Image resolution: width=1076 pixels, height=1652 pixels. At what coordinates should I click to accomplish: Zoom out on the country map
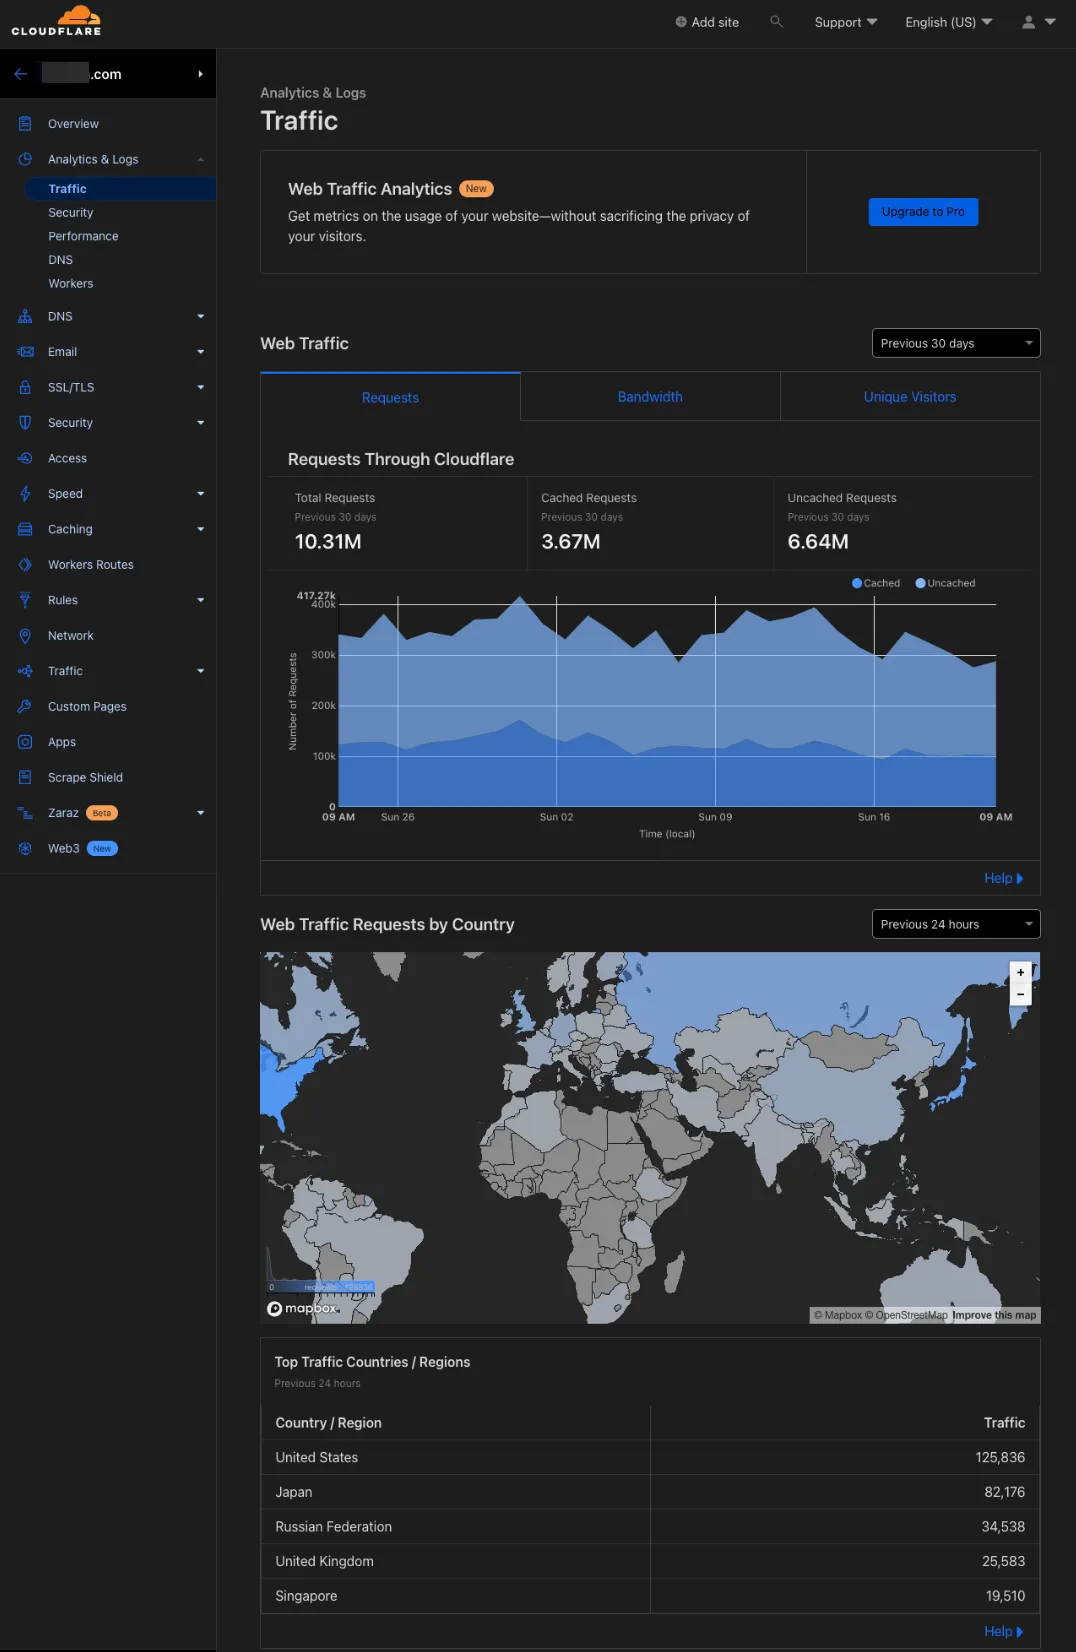(1020, 994)
